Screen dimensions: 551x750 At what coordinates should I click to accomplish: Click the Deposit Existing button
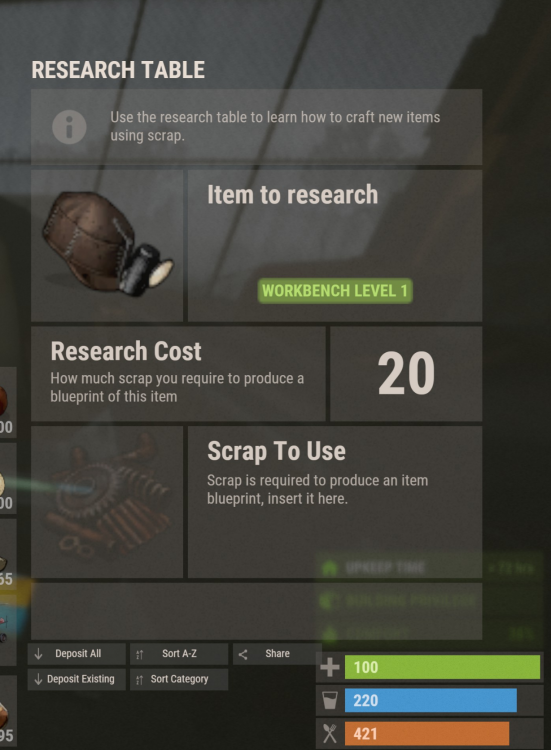point(77,679)
